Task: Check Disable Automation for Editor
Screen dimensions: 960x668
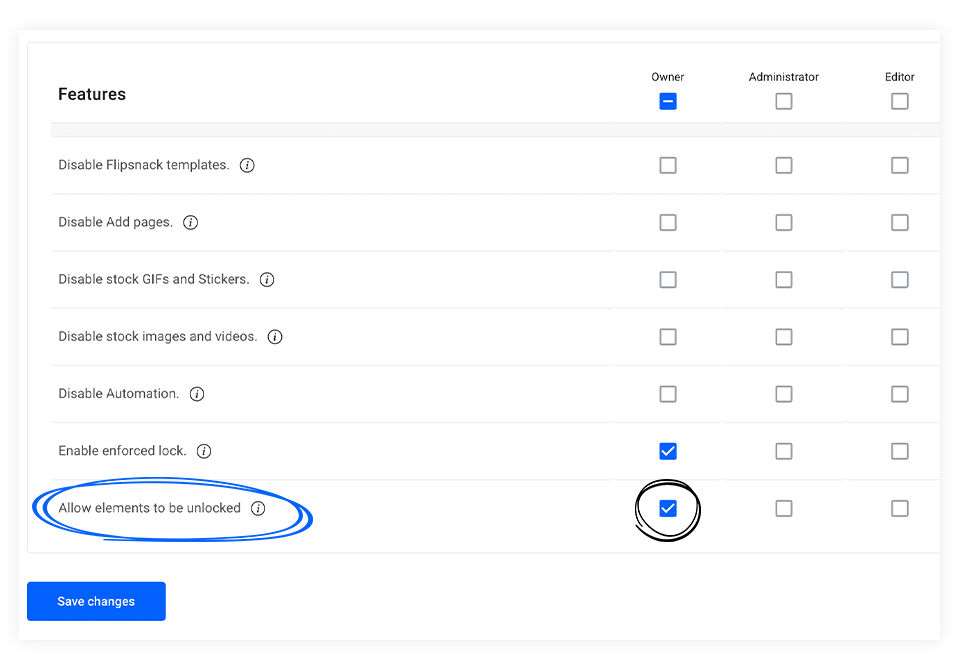Action: [900, 394]
